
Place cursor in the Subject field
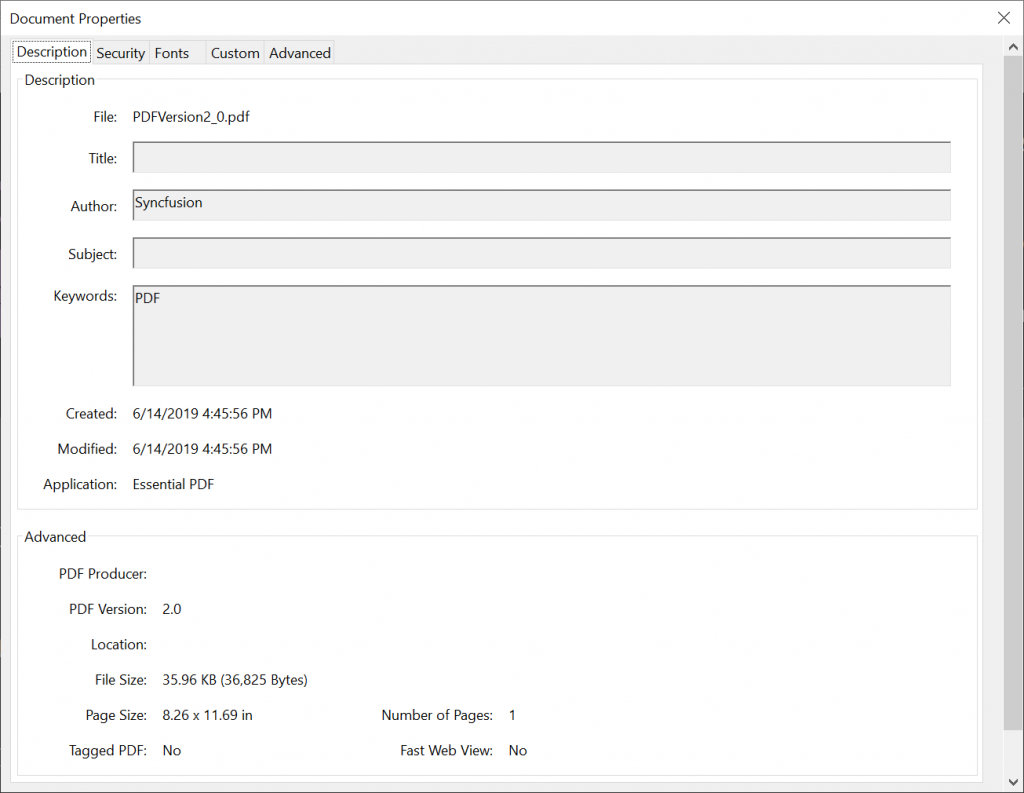(540, 253)
